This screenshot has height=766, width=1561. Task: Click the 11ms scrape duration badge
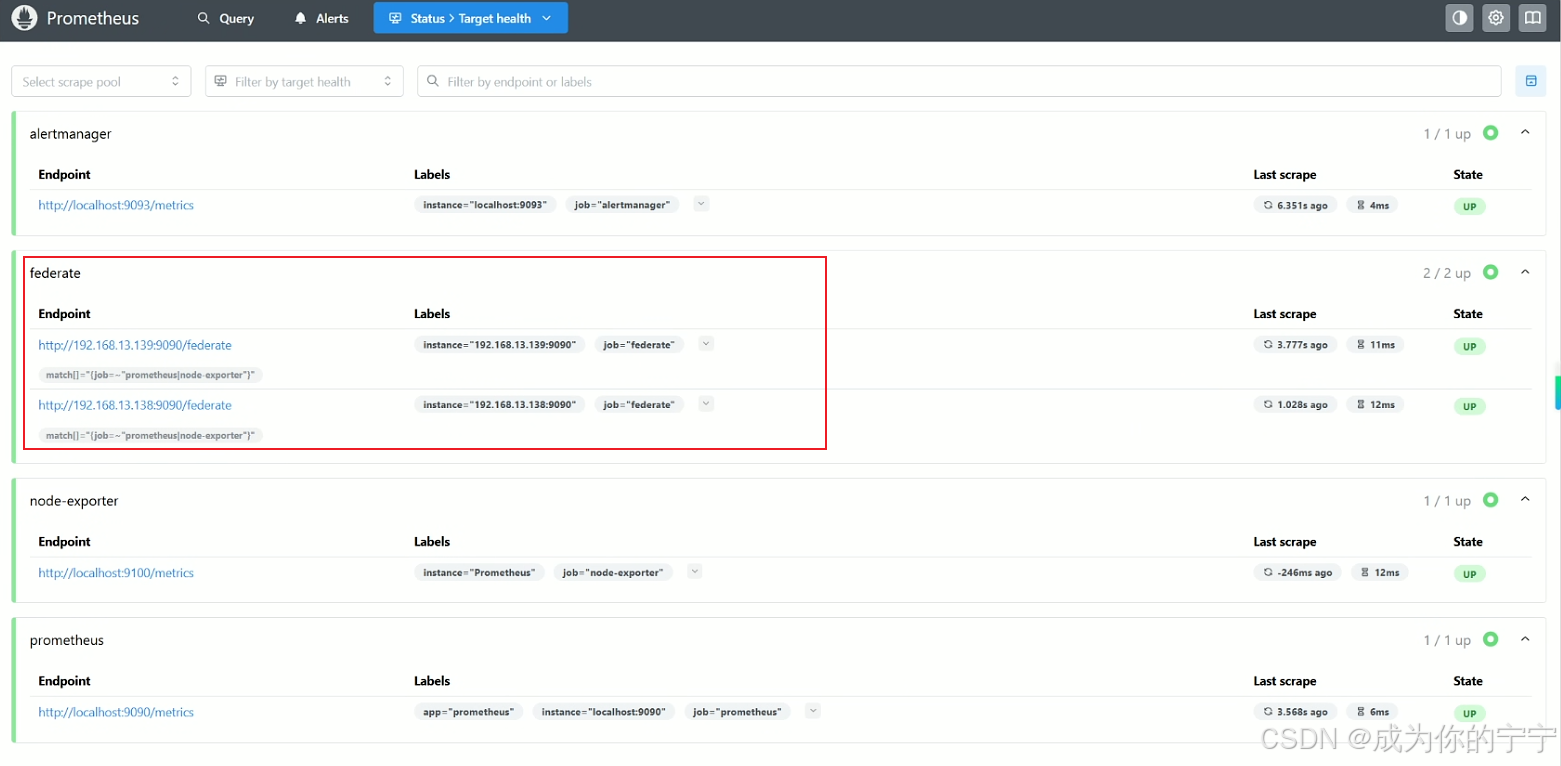(1375, 345)
